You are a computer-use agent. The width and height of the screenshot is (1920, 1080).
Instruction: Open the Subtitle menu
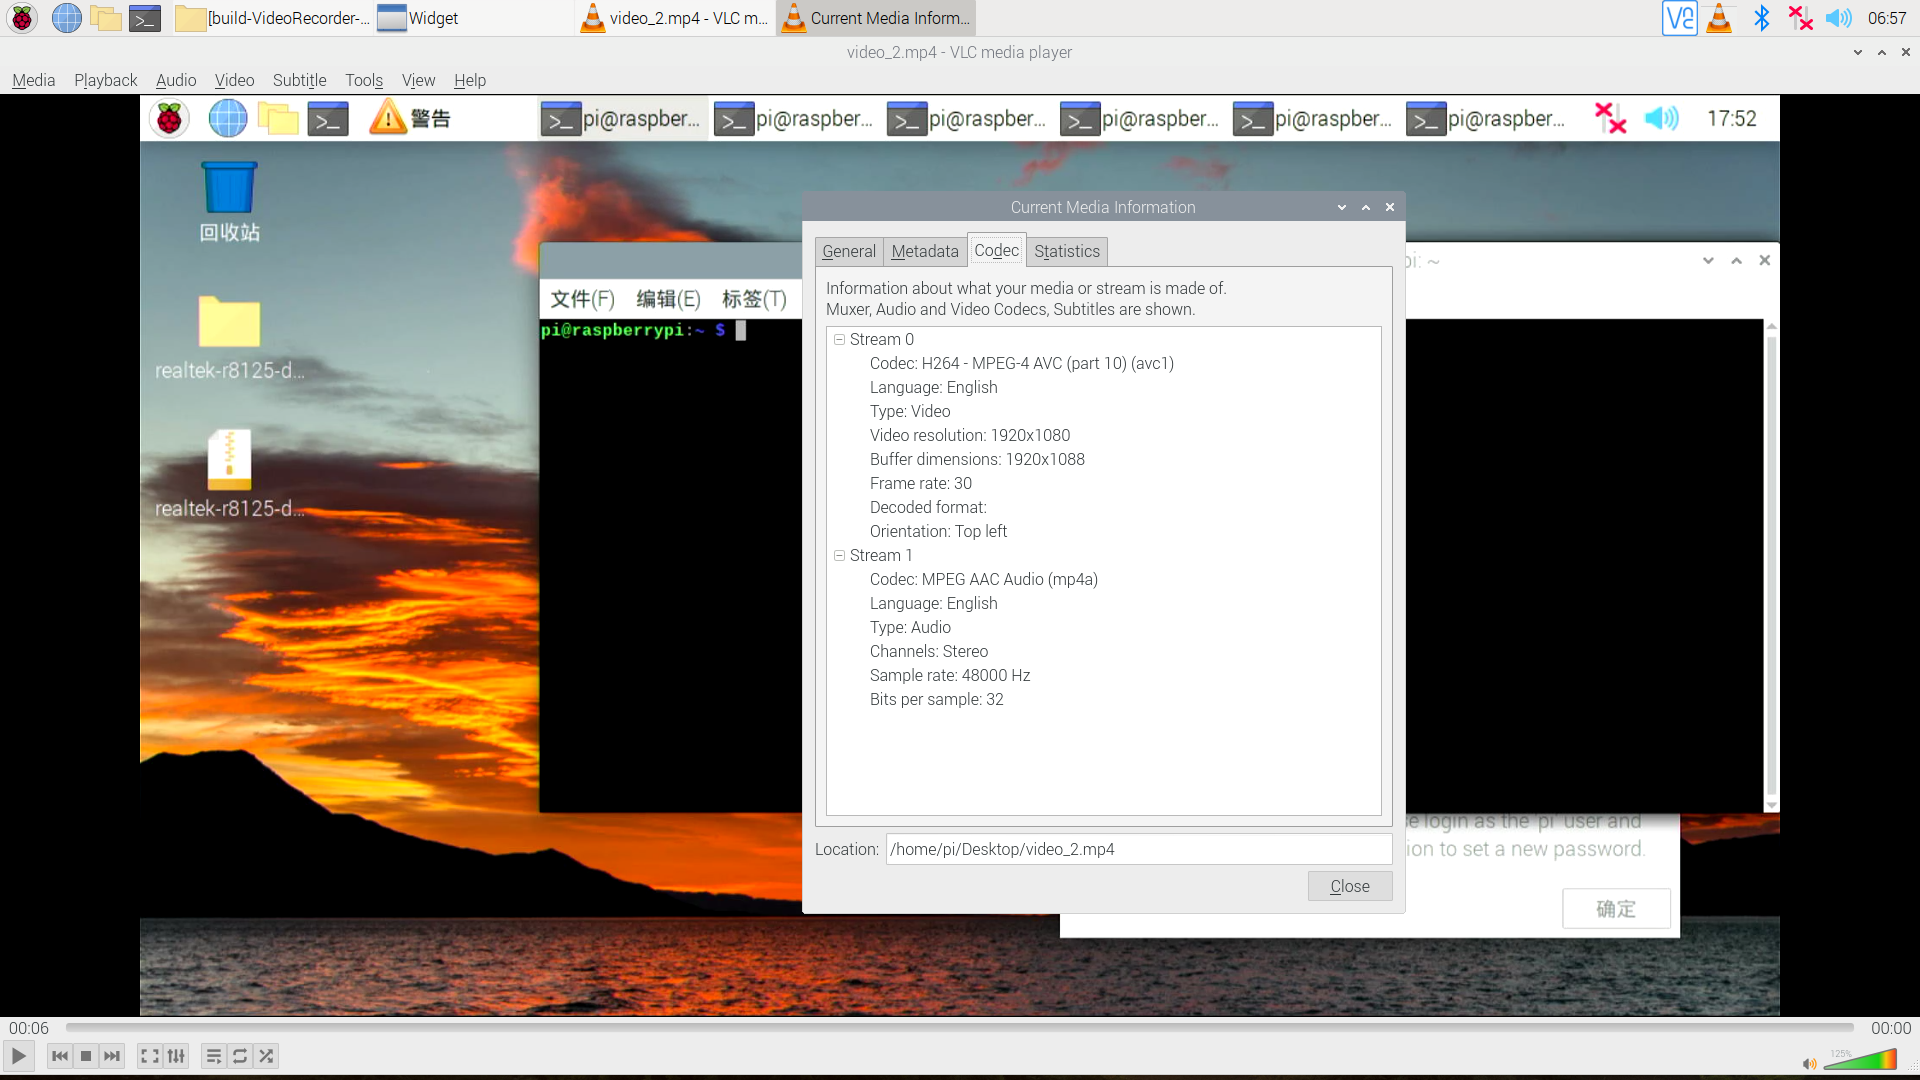299,80
